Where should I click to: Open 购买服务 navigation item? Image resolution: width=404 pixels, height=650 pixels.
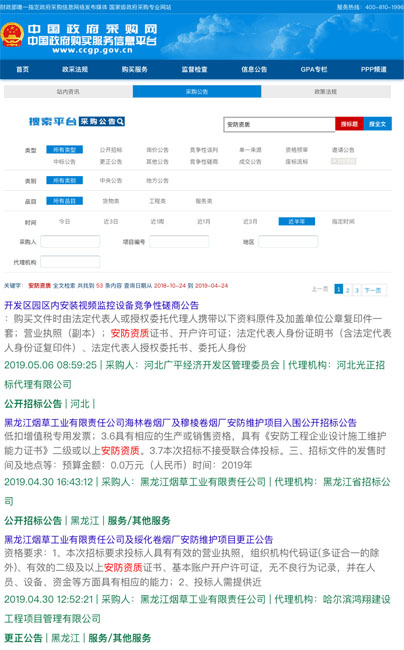click(135, 69)
